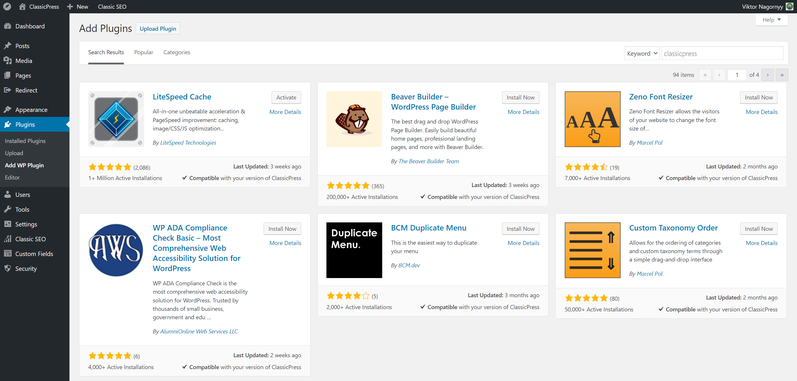Open More Details for BCM Duplicate Menu

(524, 243)
